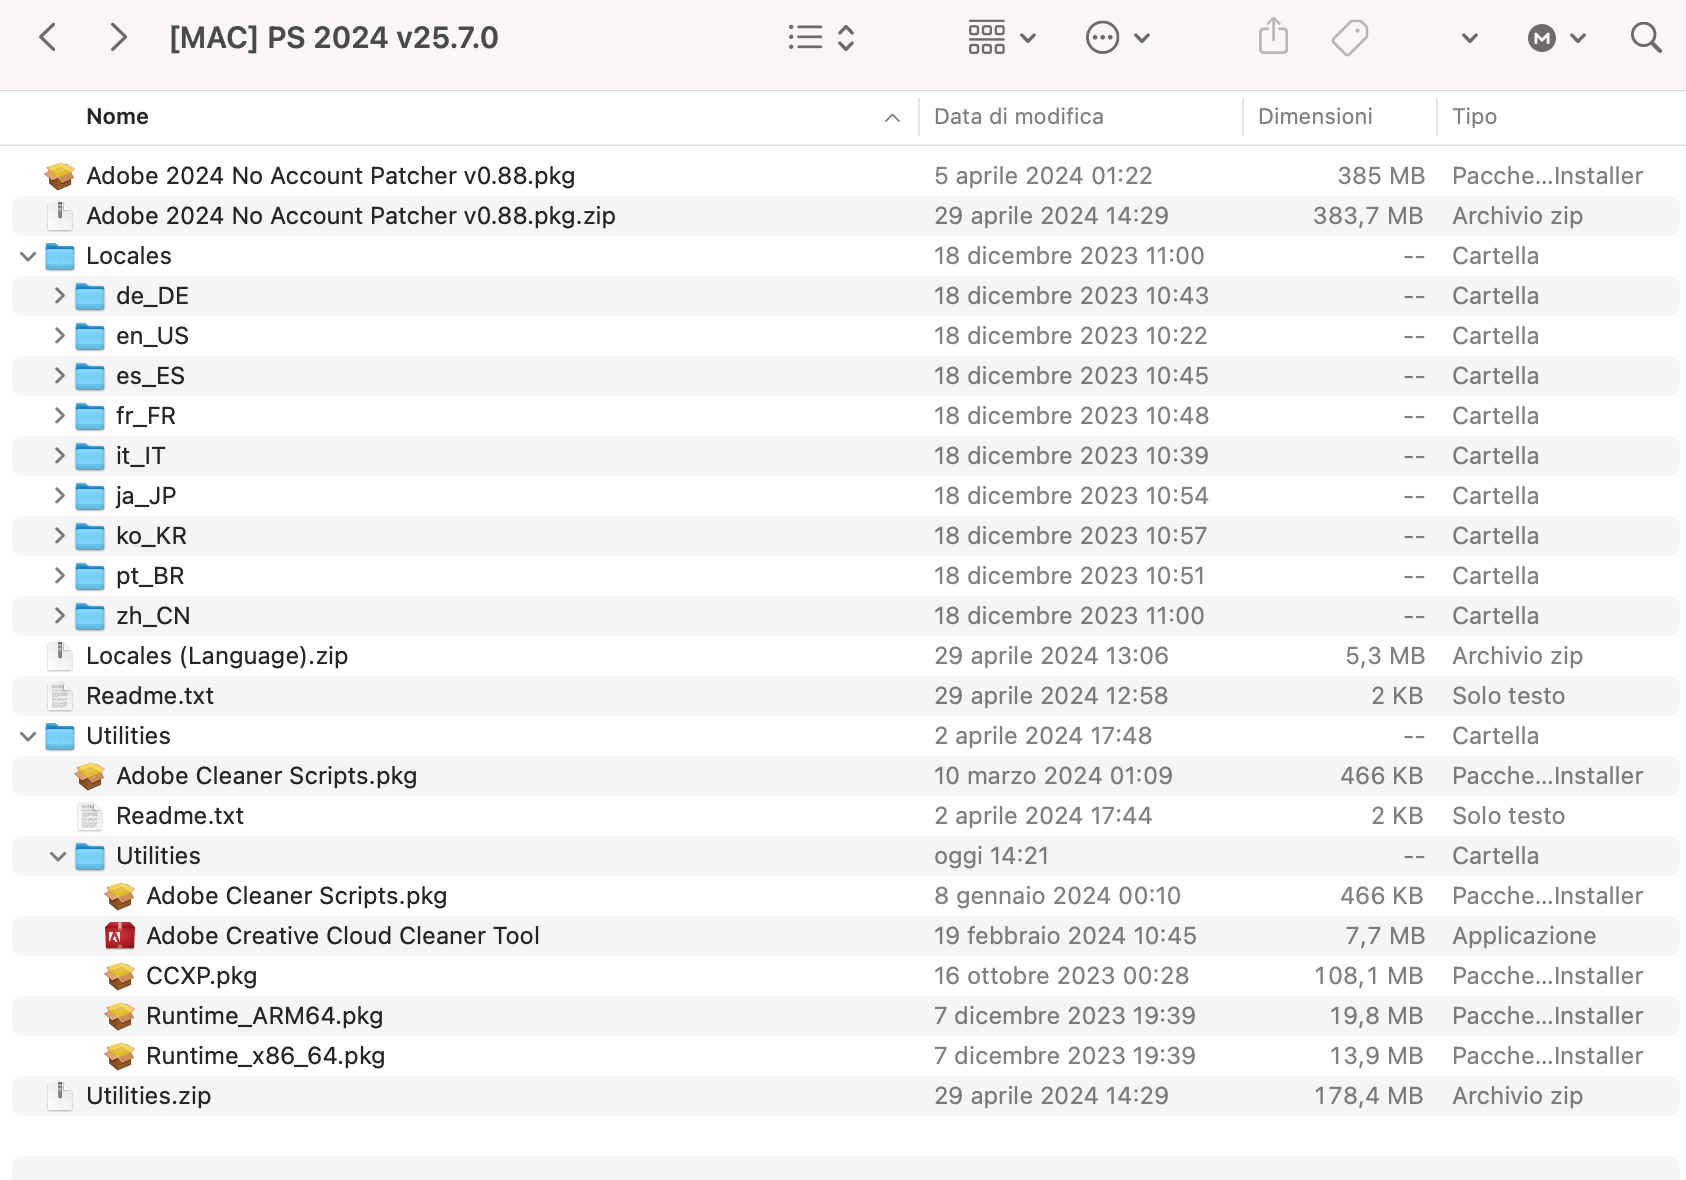
Task: Expand the es_ES folder
Action: [x=59, y=375]
